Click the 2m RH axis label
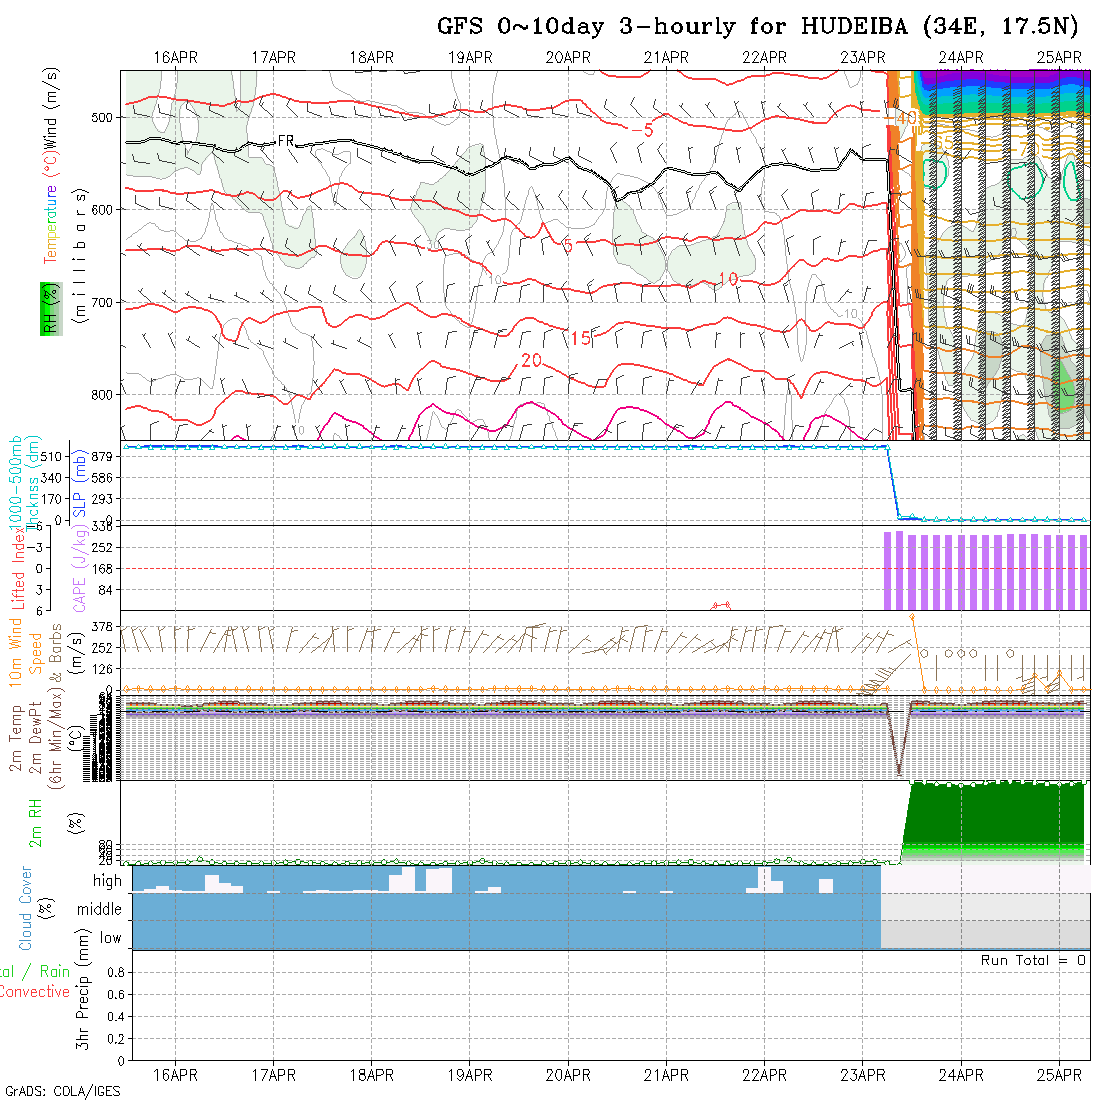The height and width of the screenshot is (1100, 1100). pos(35,823)
